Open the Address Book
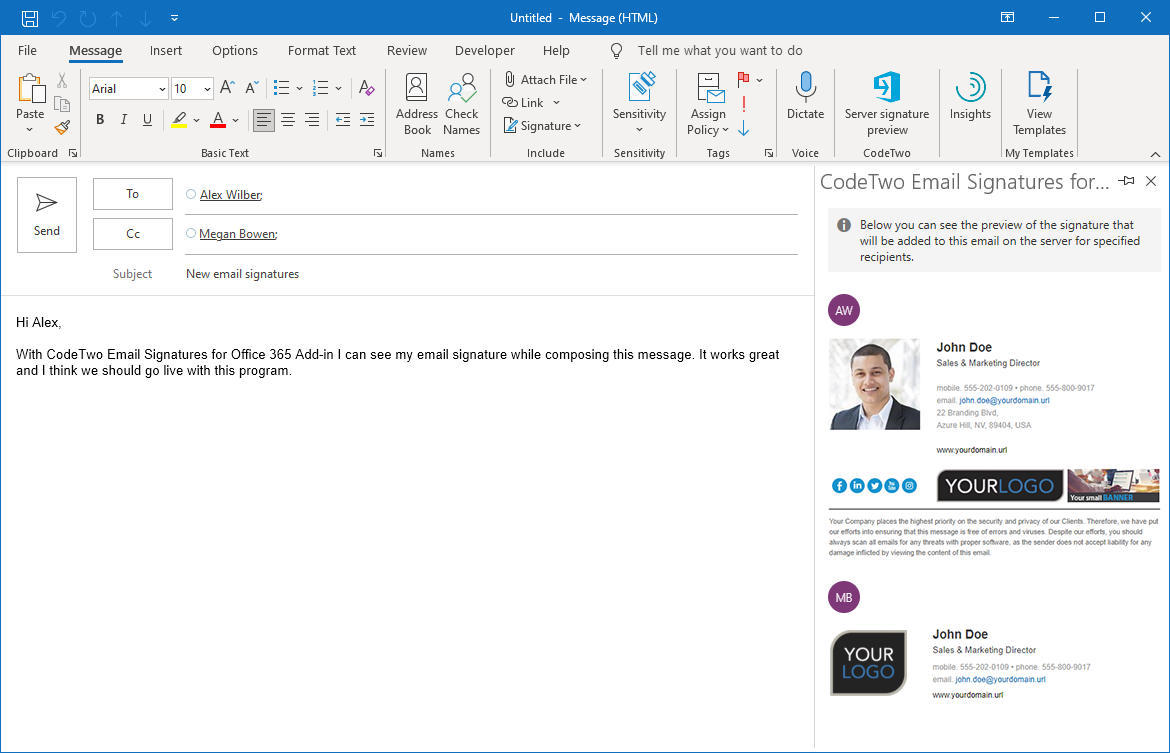 416,104
